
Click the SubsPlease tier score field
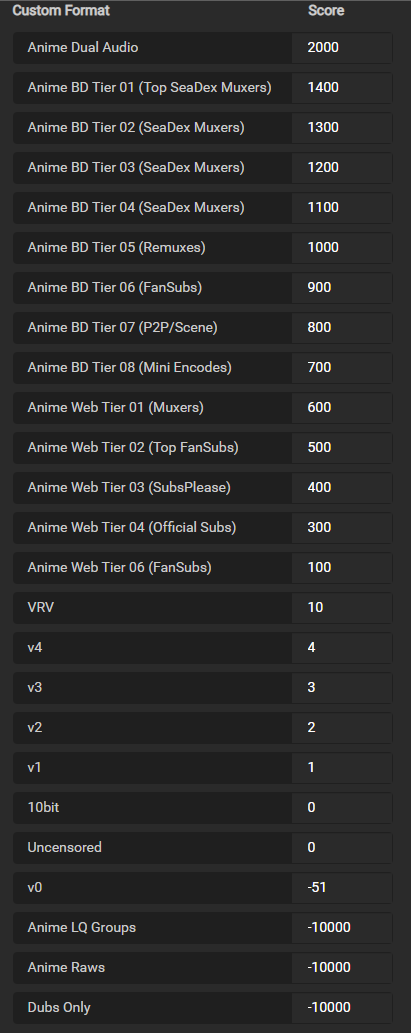tap(341, 488)
